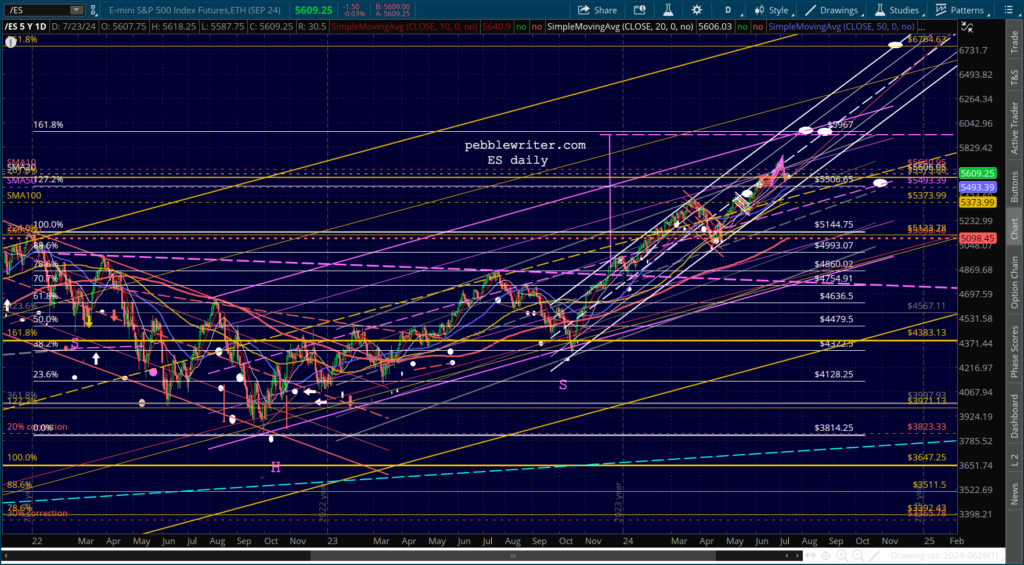Click the right scroll arrow on time scrollbar
Image resolution: width=1024 pixels, height=565 pixels.
[797, 556]
